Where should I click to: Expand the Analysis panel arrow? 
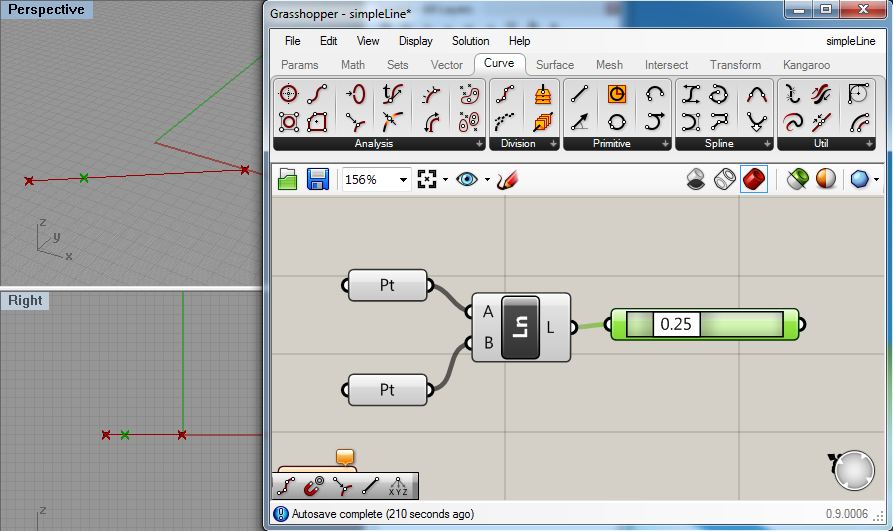click(480, 144)
